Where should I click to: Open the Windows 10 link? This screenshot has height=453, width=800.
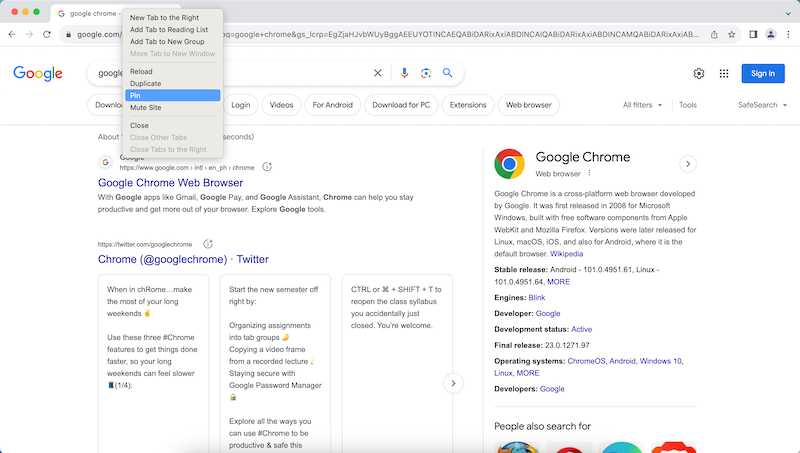coord(661,361)
